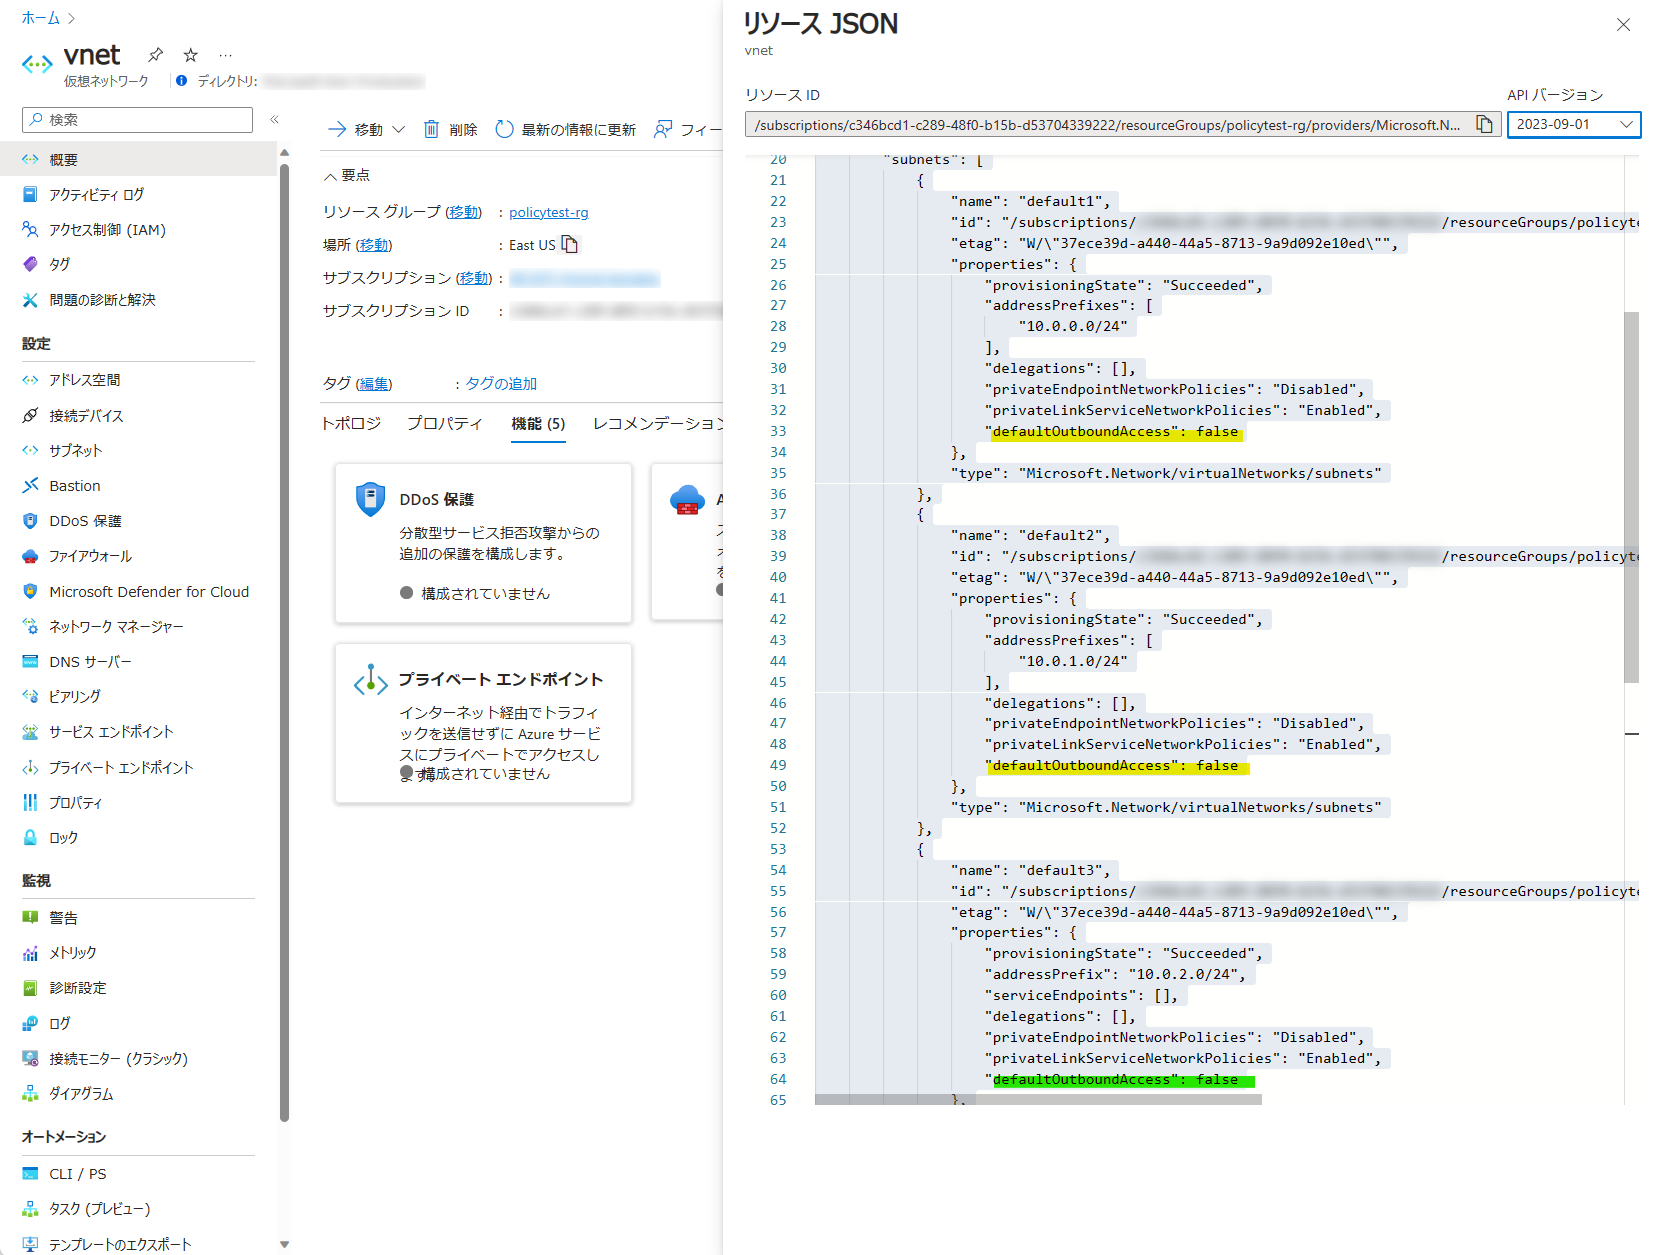Open ファイアウォール settings

90,556
